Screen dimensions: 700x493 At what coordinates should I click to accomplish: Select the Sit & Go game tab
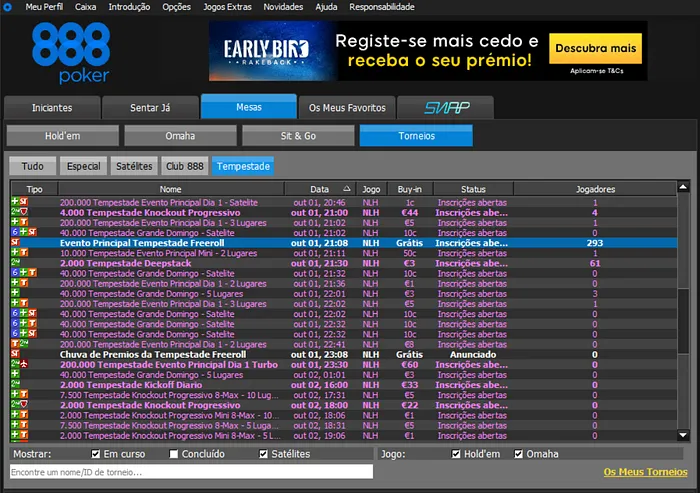(298, 136)
